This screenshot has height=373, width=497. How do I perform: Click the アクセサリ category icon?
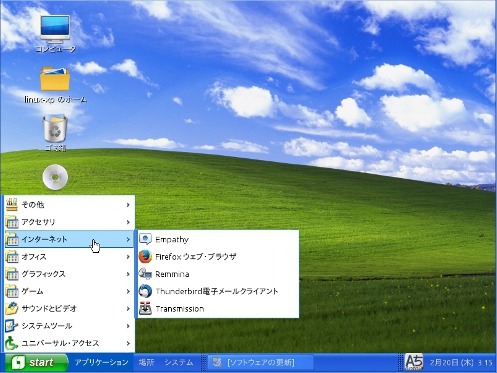(x=12, y=222)
